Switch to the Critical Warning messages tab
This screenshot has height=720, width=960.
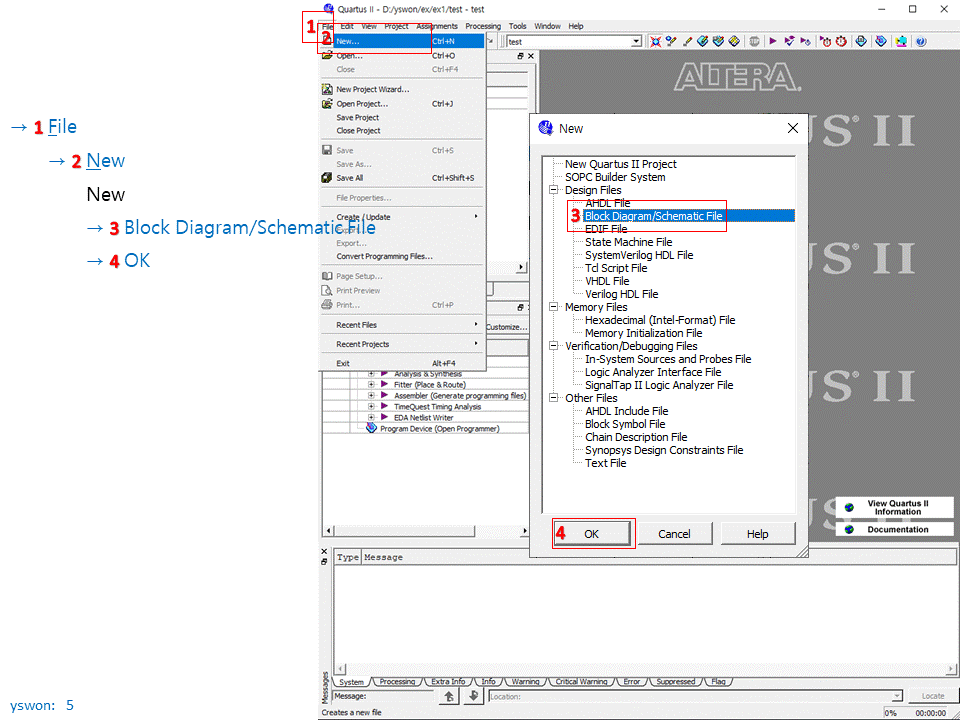point(582,681)
